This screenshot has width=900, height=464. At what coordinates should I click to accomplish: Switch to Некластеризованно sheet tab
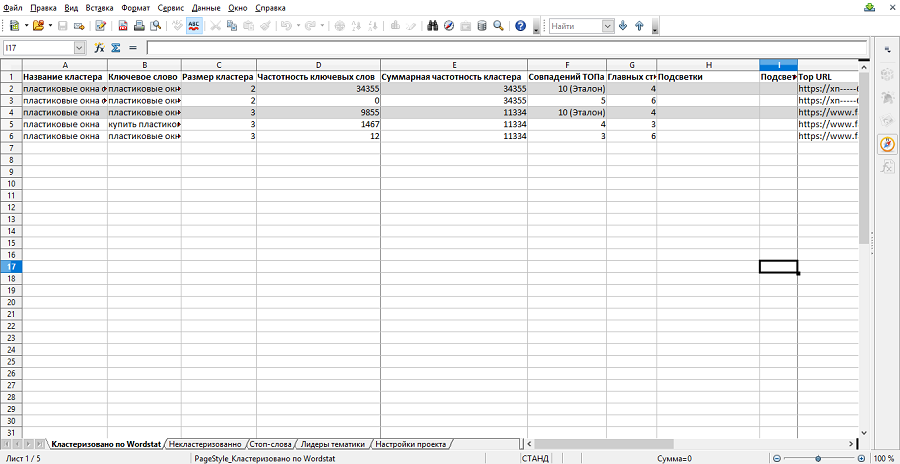pos(205,444)
